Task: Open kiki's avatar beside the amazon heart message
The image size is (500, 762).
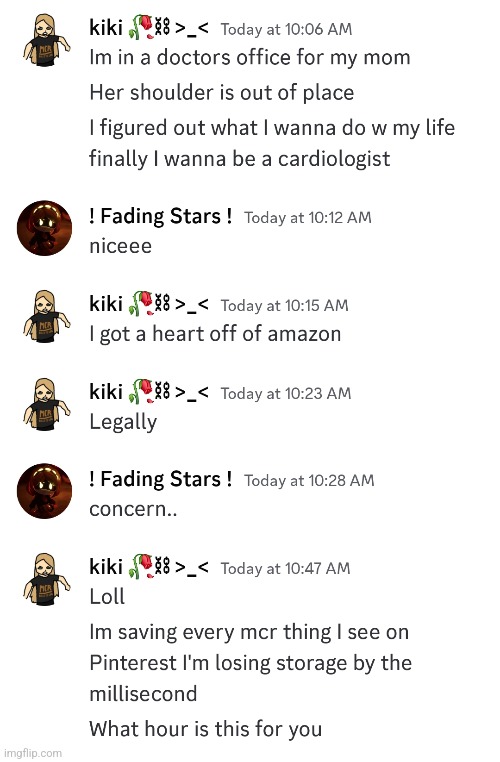Action: pyautogui.click(x=46, y=317)
